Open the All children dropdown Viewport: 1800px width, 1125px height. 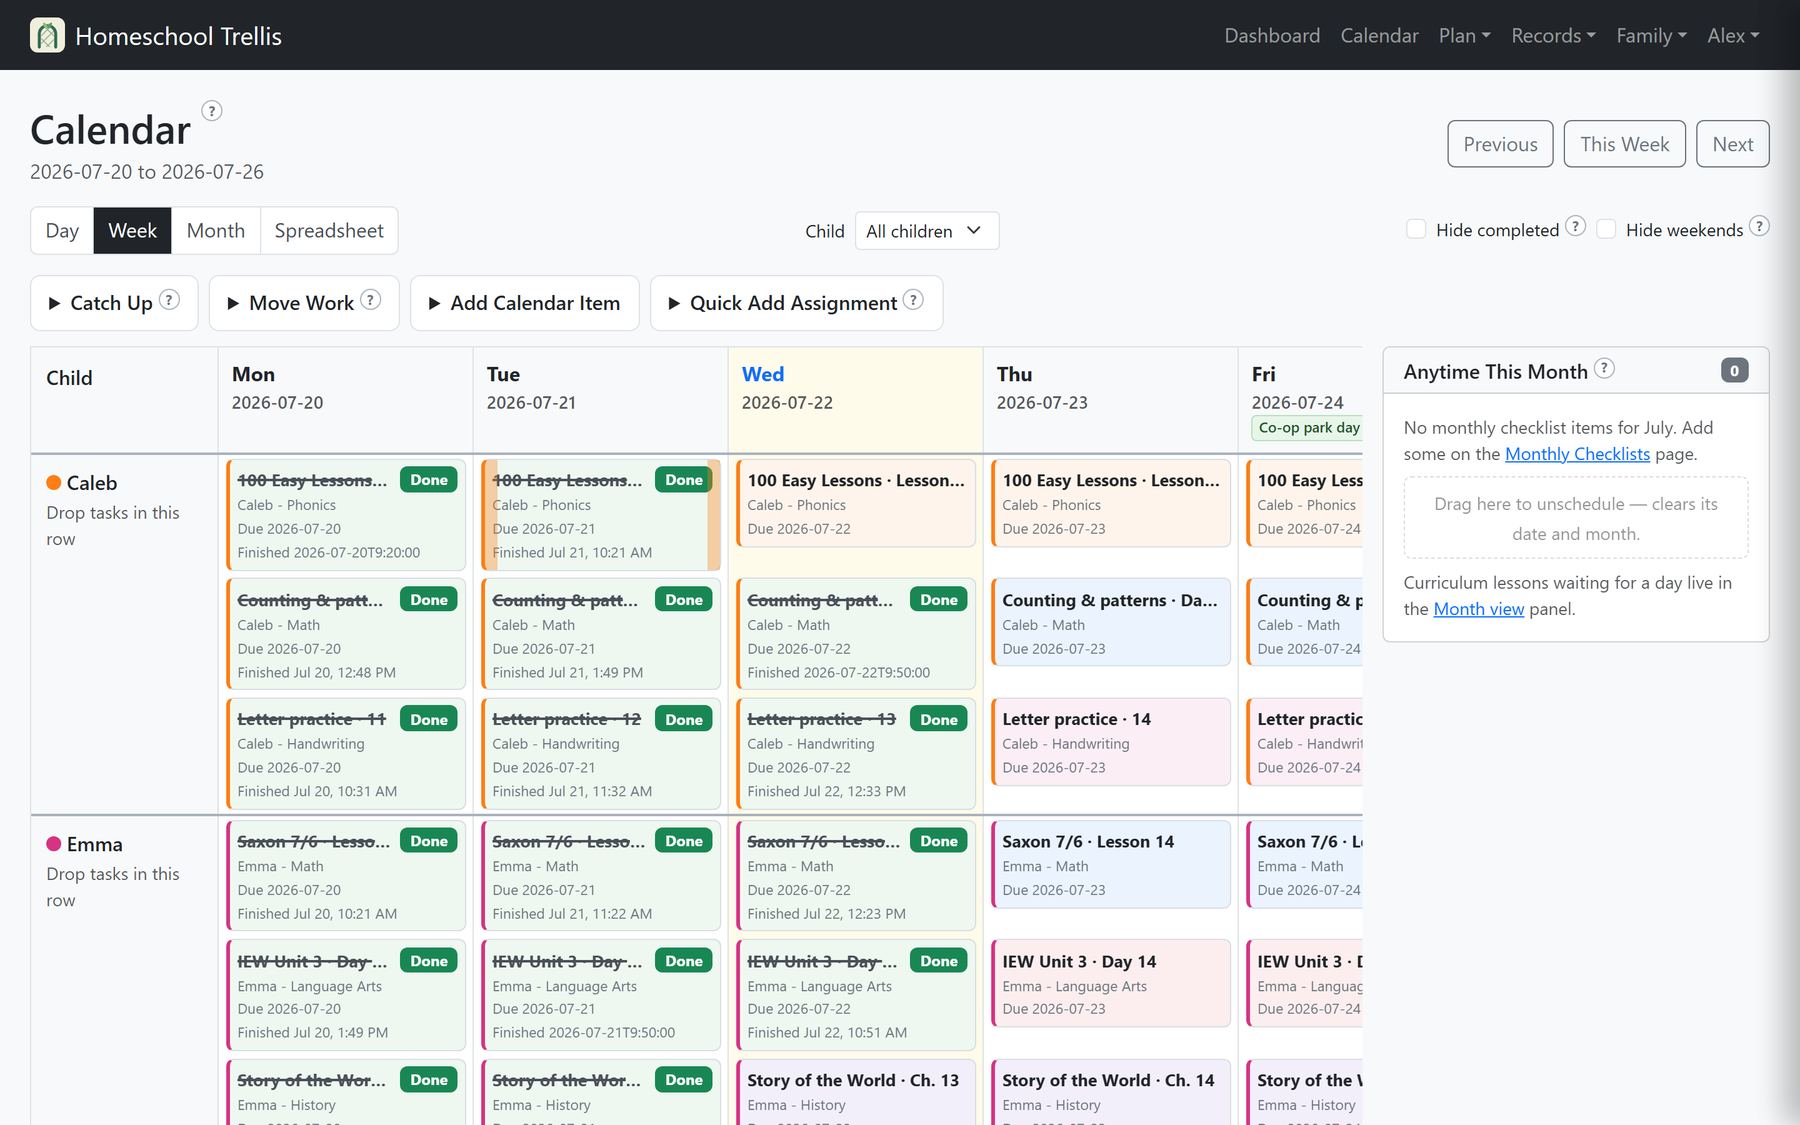[x=927, y=231]
